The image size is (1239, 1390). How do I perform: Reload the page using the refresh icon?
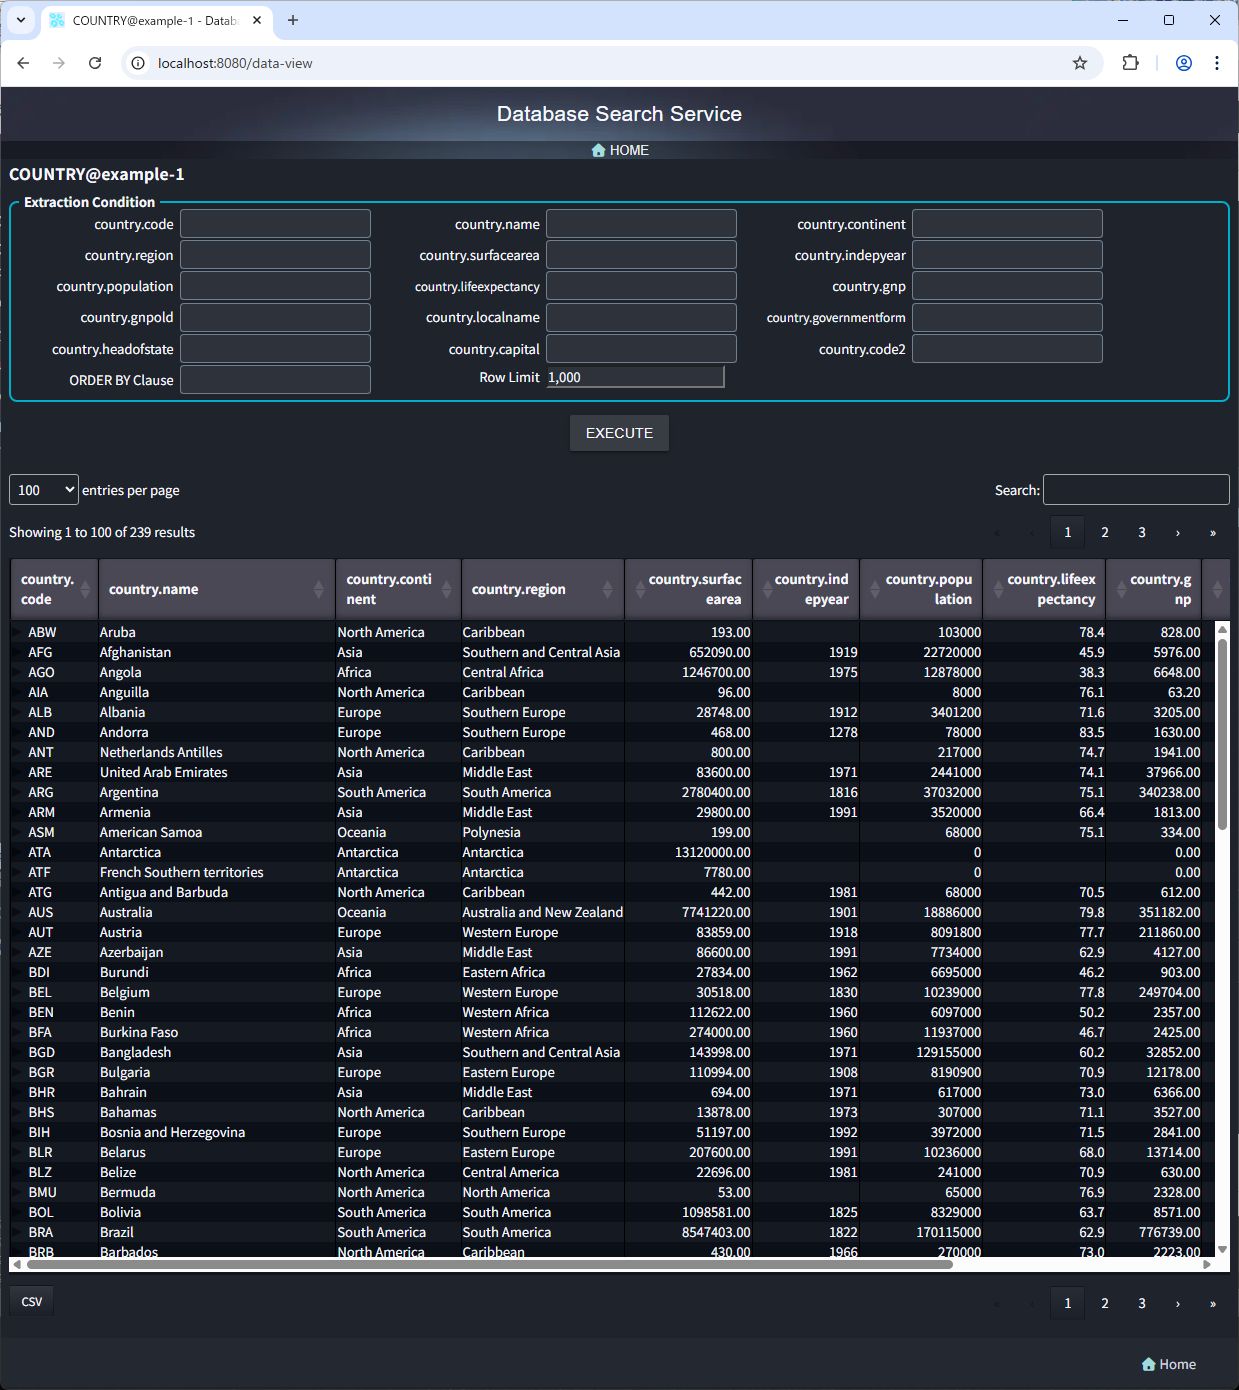pos(95,63)
